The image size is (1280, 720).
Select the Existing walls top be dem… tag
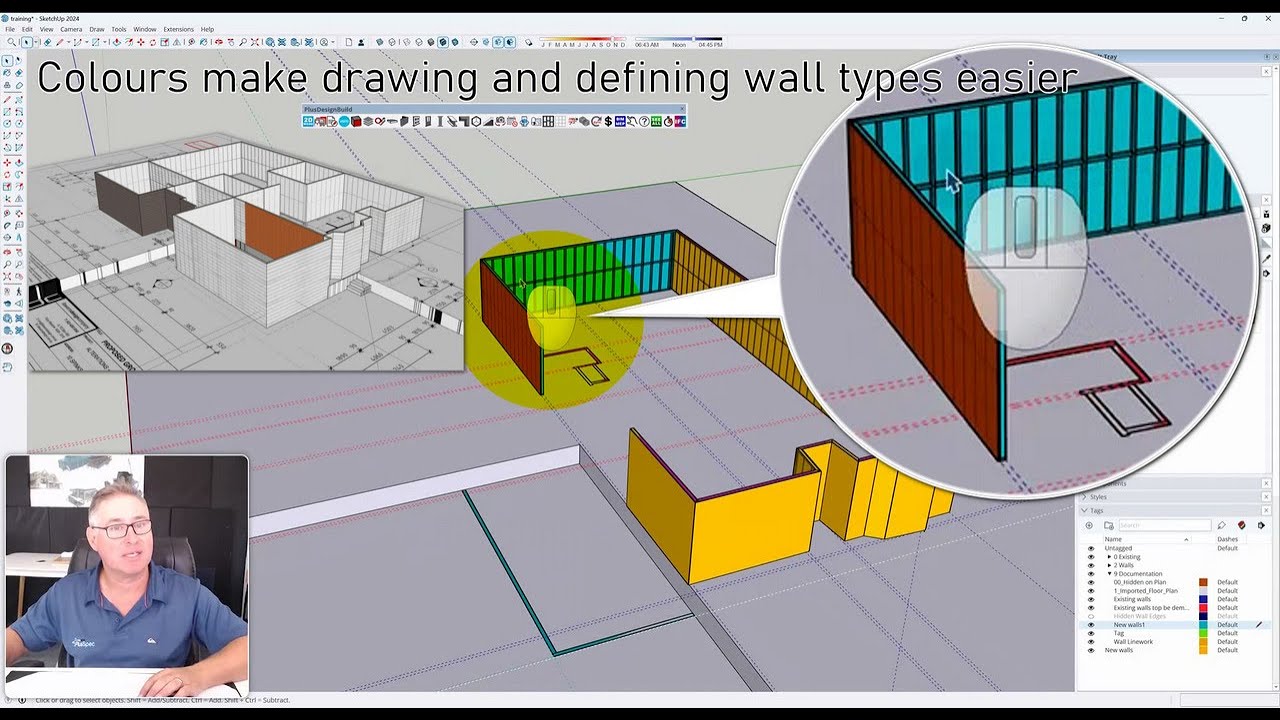click(x=1151, y=608)
